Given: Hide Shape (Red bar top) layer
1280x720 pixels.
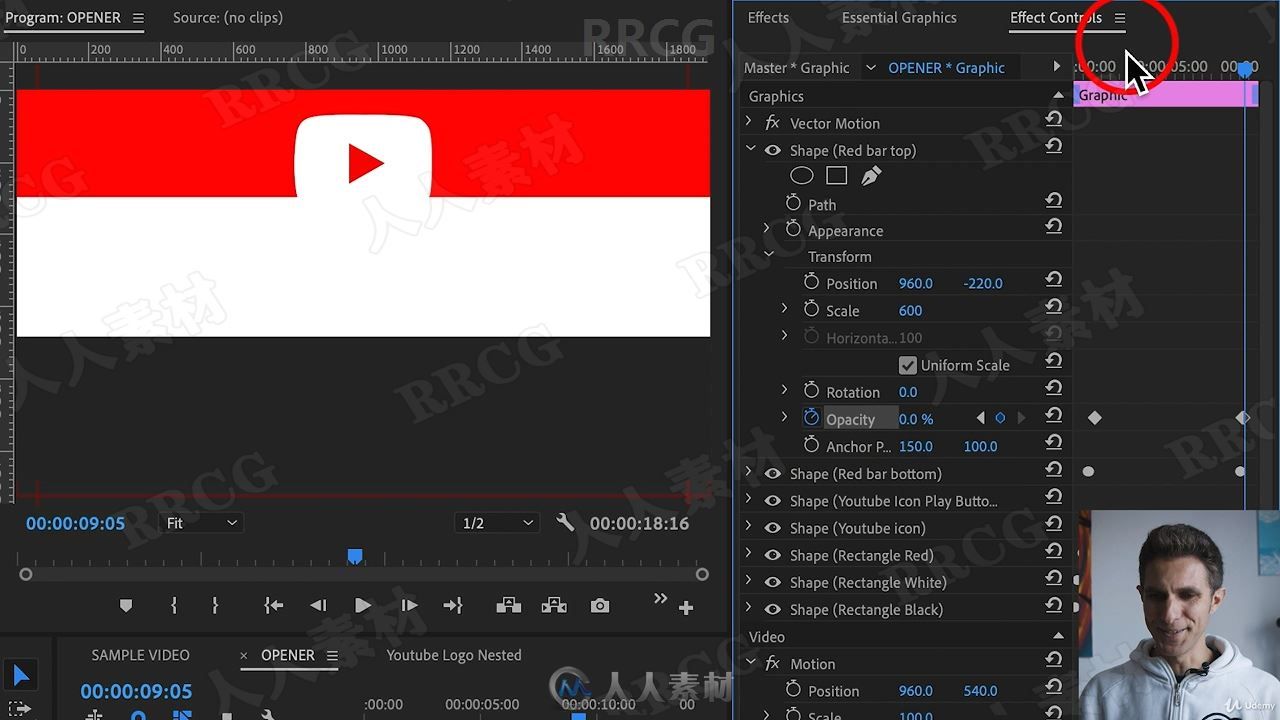Looking at the screenshot, I should 773,150.
